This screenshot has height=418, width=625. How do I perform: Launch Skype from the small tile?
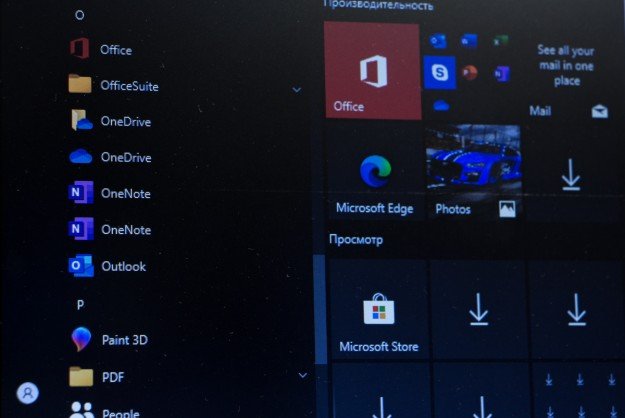pyautogui.click(x=439, y=72)
